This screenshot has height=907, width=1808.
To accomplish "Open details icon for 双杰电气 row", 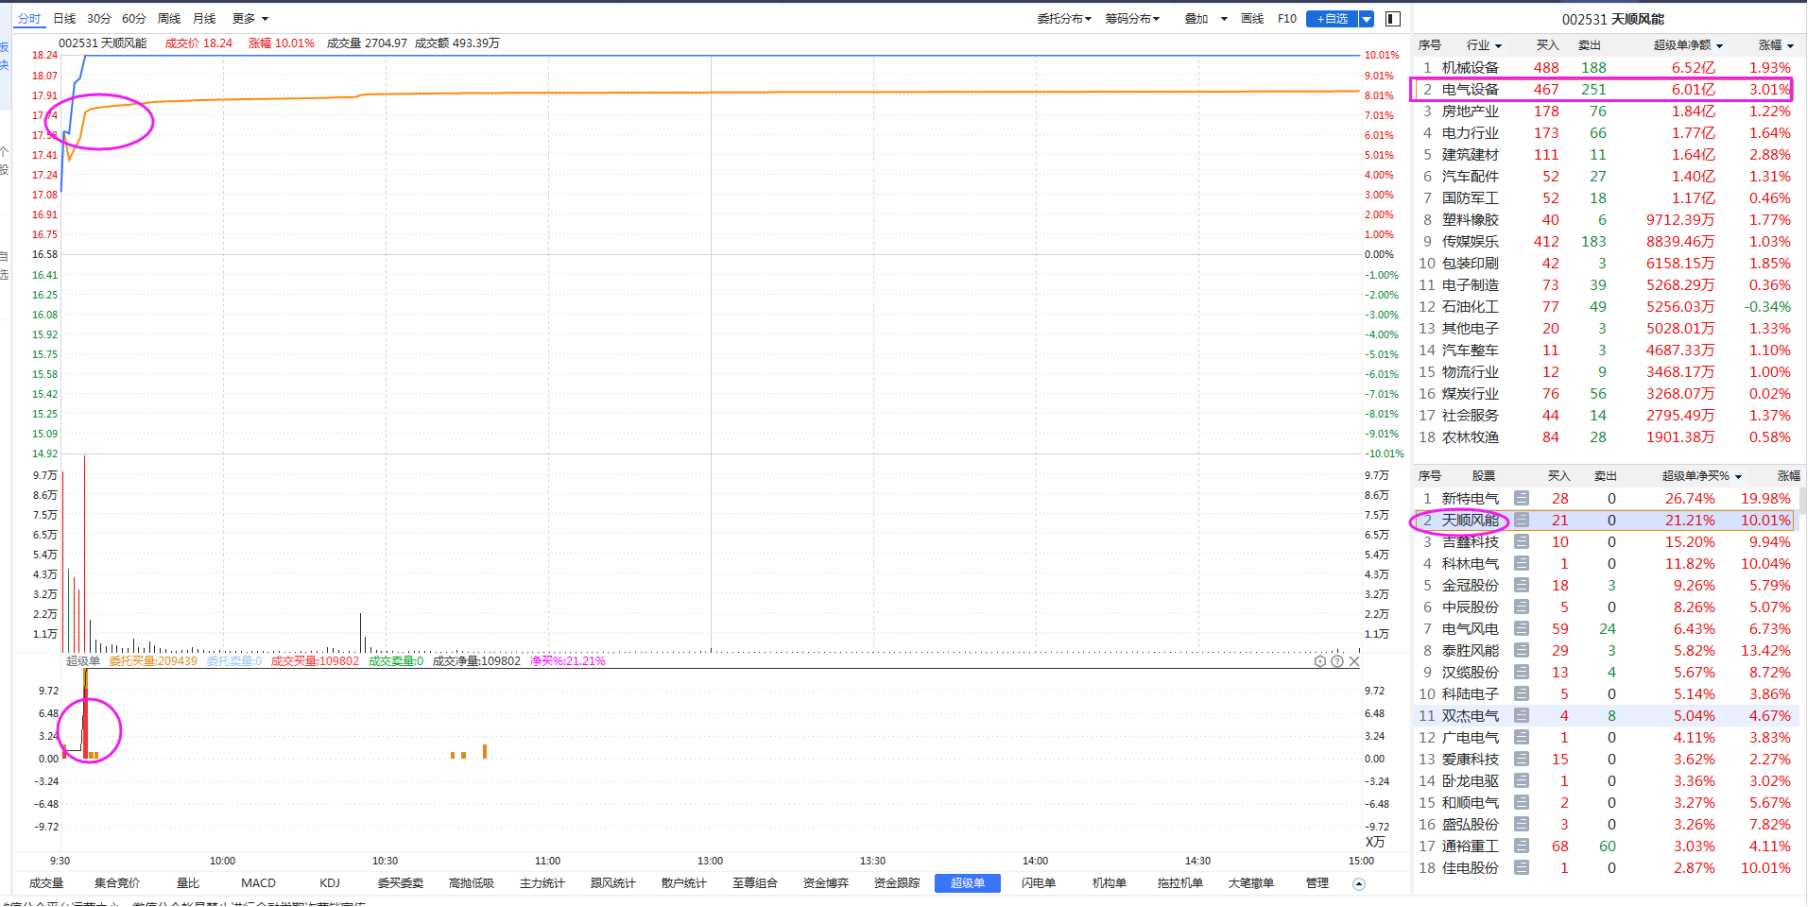I will point(1521,716).
